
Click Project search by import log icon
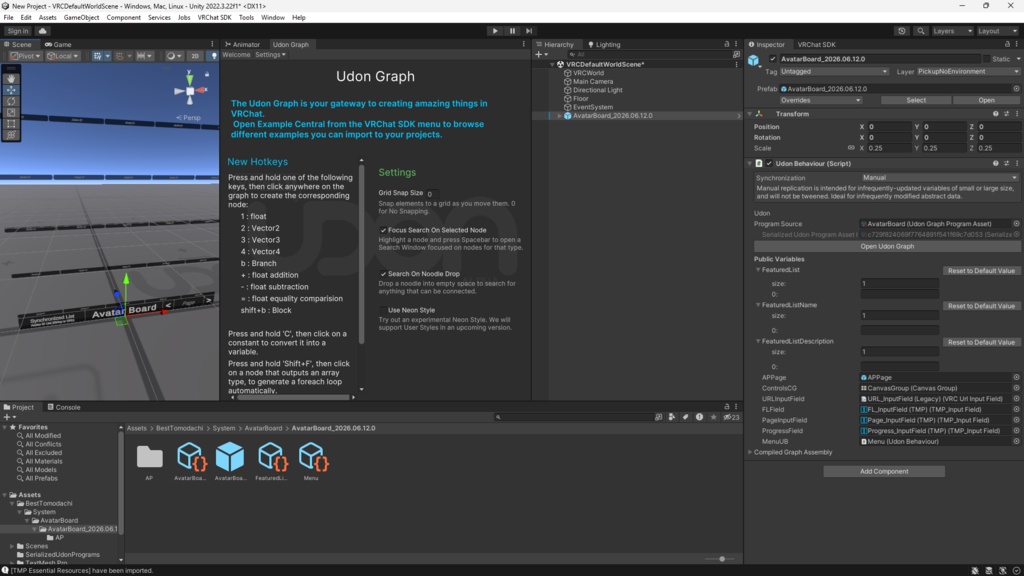tap(699, 417)
